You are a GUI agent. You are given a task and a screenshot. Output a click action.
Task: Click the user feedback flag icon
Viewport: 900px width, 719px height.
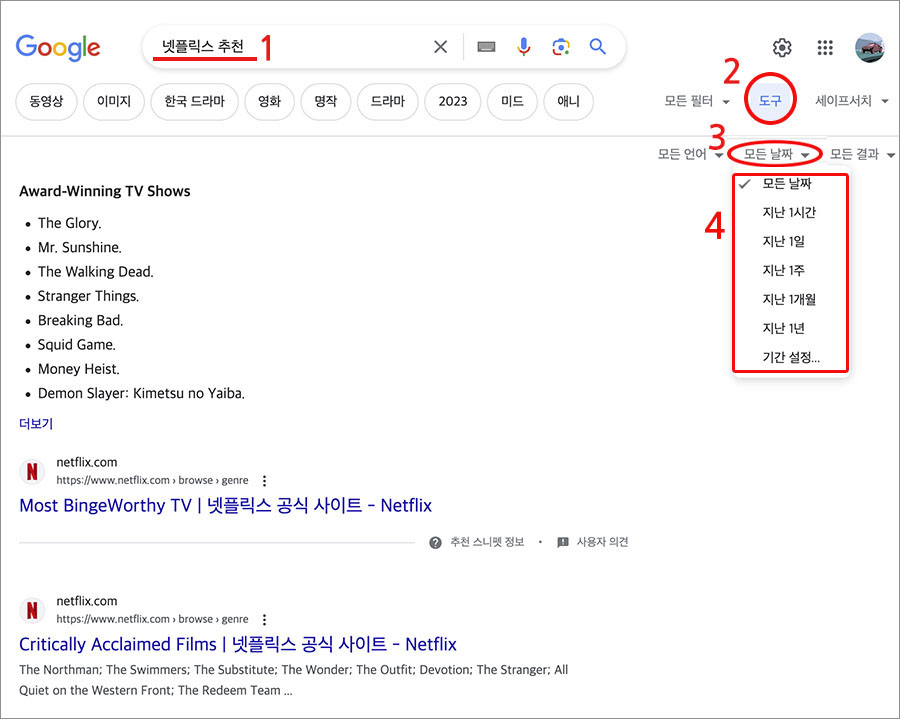(x=563, y=542)
